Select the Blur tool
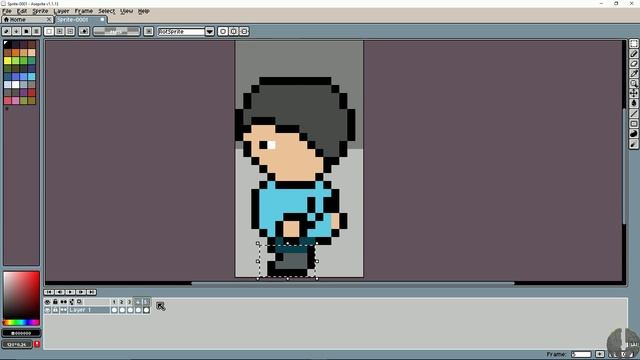Image resolution: width=640 pixels, height=360 pixels. [633, 144]
